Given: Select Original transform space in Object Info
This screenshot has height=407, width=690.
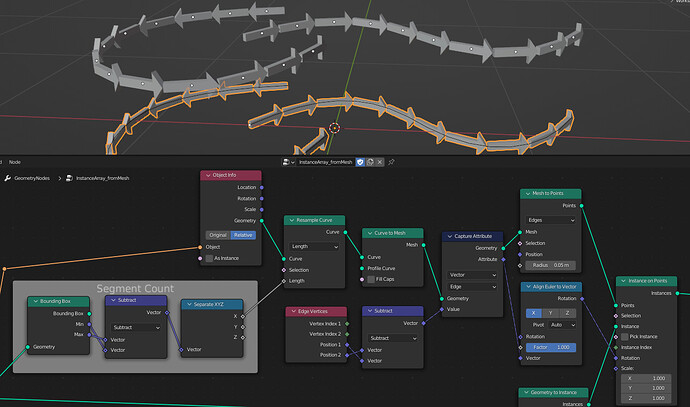Looking at the screenshot, I should (218, 235).
